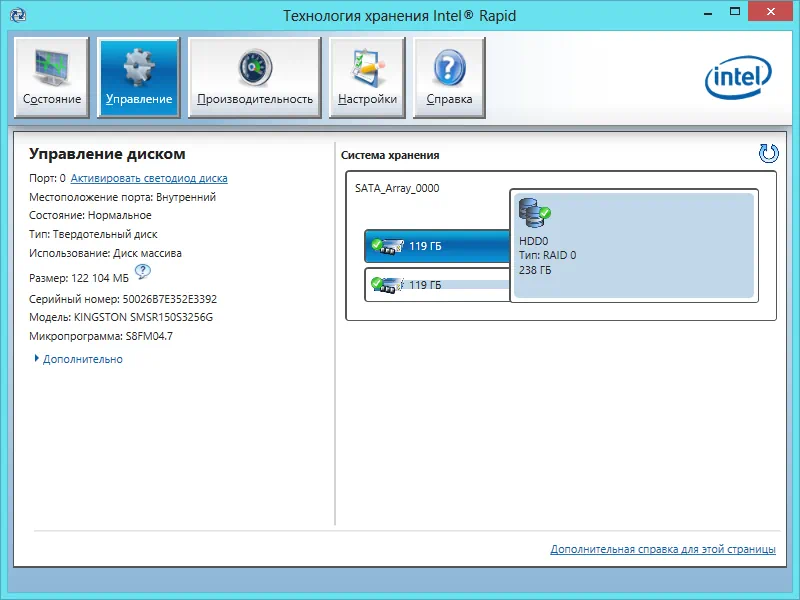Click the HDD0 volume icon
Viewport: 800px width, 600px height.
pyautogui.click(x=534, y=213)
